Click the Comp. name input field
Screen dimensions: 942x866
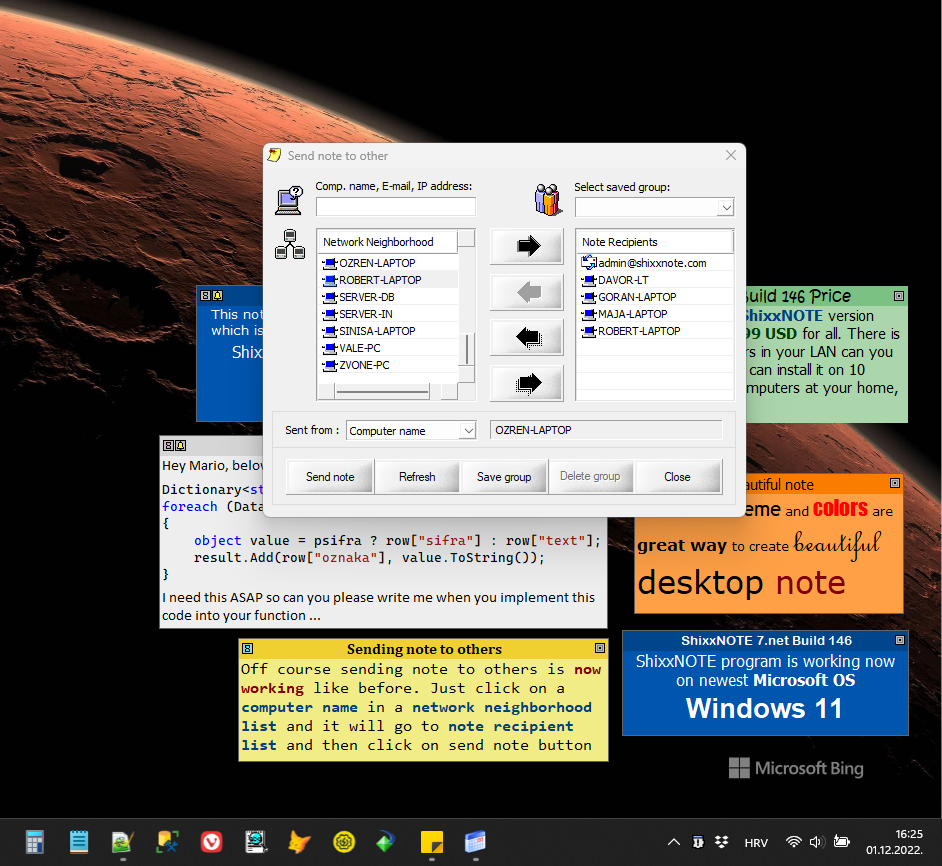point(395,207)
